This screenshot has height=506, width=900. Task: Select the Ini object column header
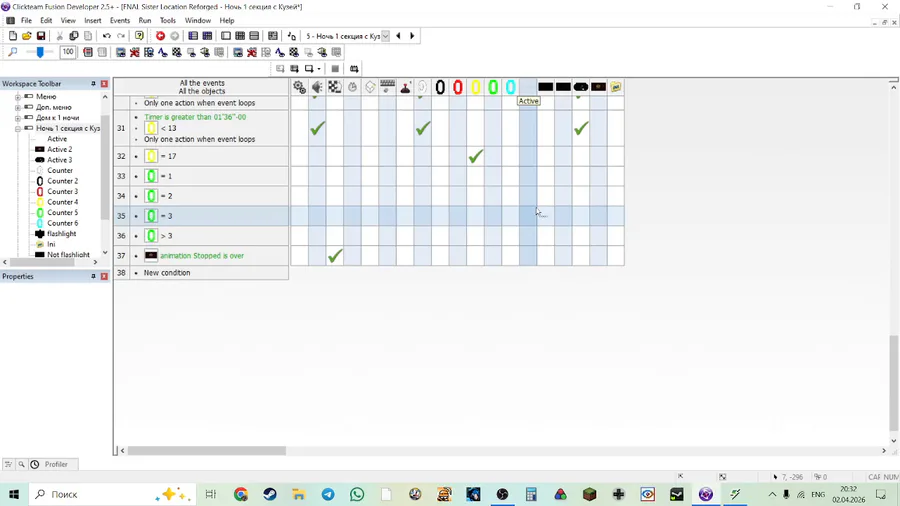[616, 87]
